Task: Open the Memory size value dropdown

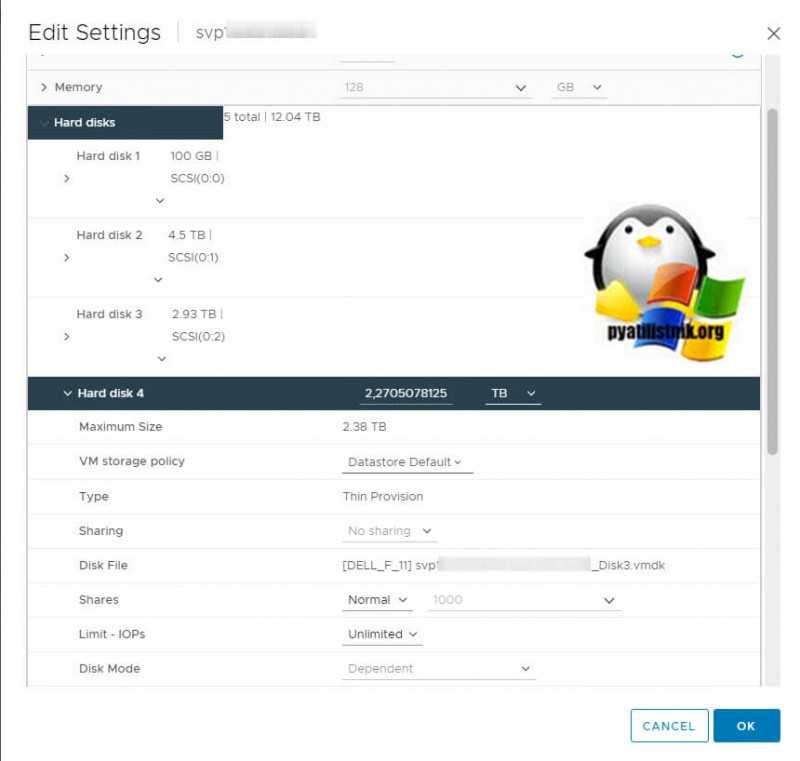Action: click(x=436, y=88)
